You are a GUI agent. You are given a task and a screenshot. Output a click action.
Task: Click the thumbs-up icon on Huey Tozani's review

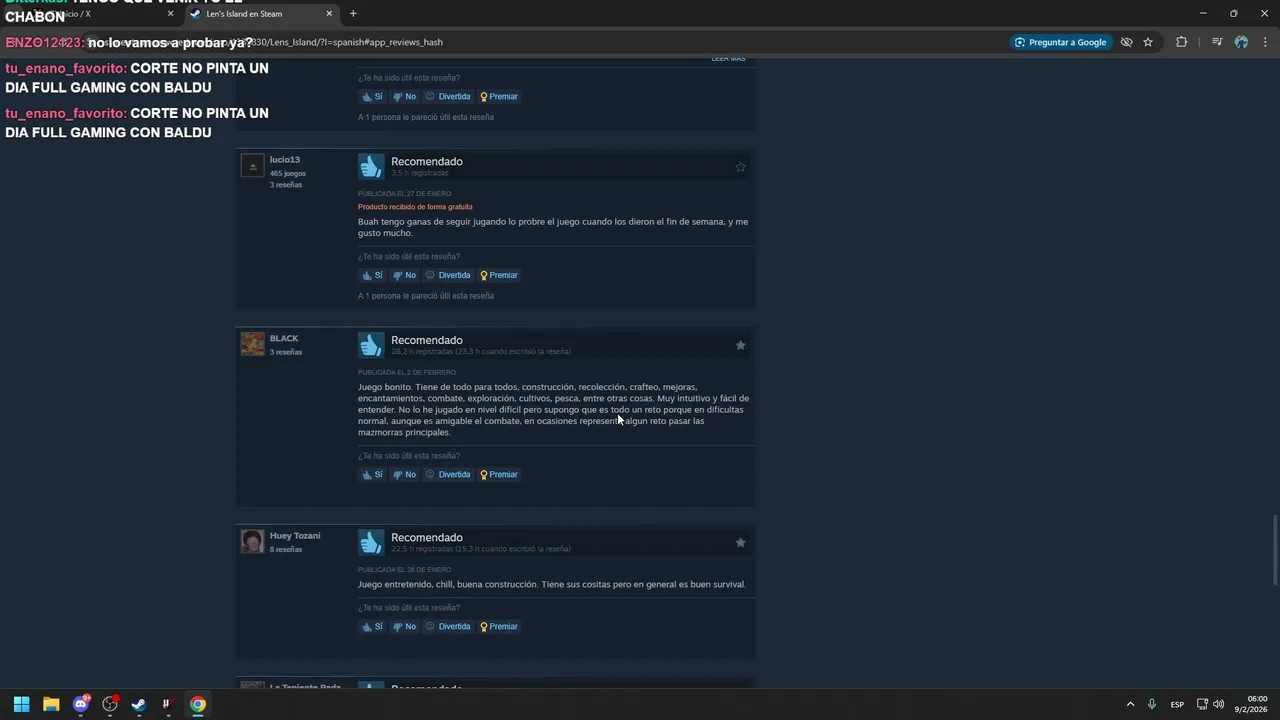371,542
